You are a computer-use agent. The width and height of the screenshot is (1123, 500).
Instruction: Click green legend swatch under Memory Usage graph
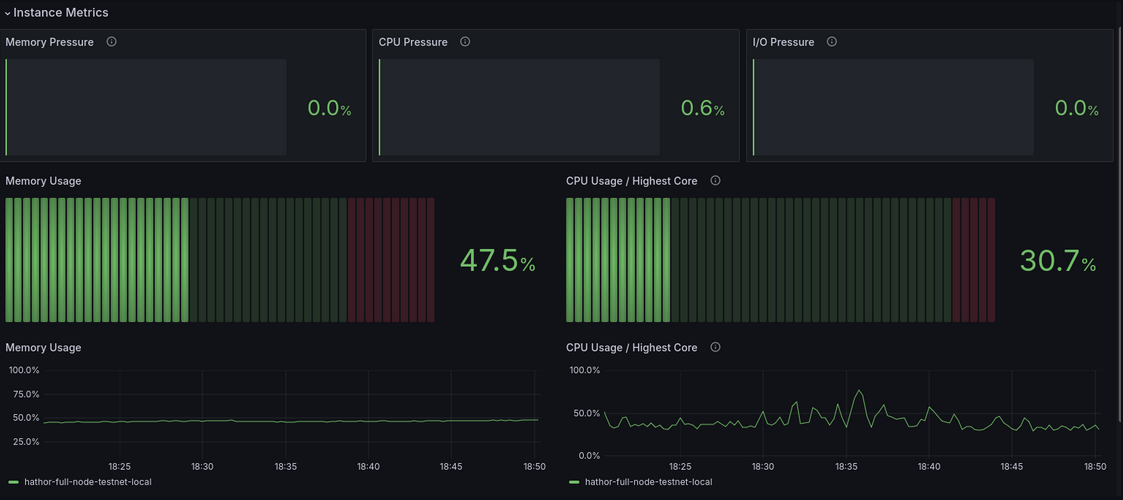(12, 481)
